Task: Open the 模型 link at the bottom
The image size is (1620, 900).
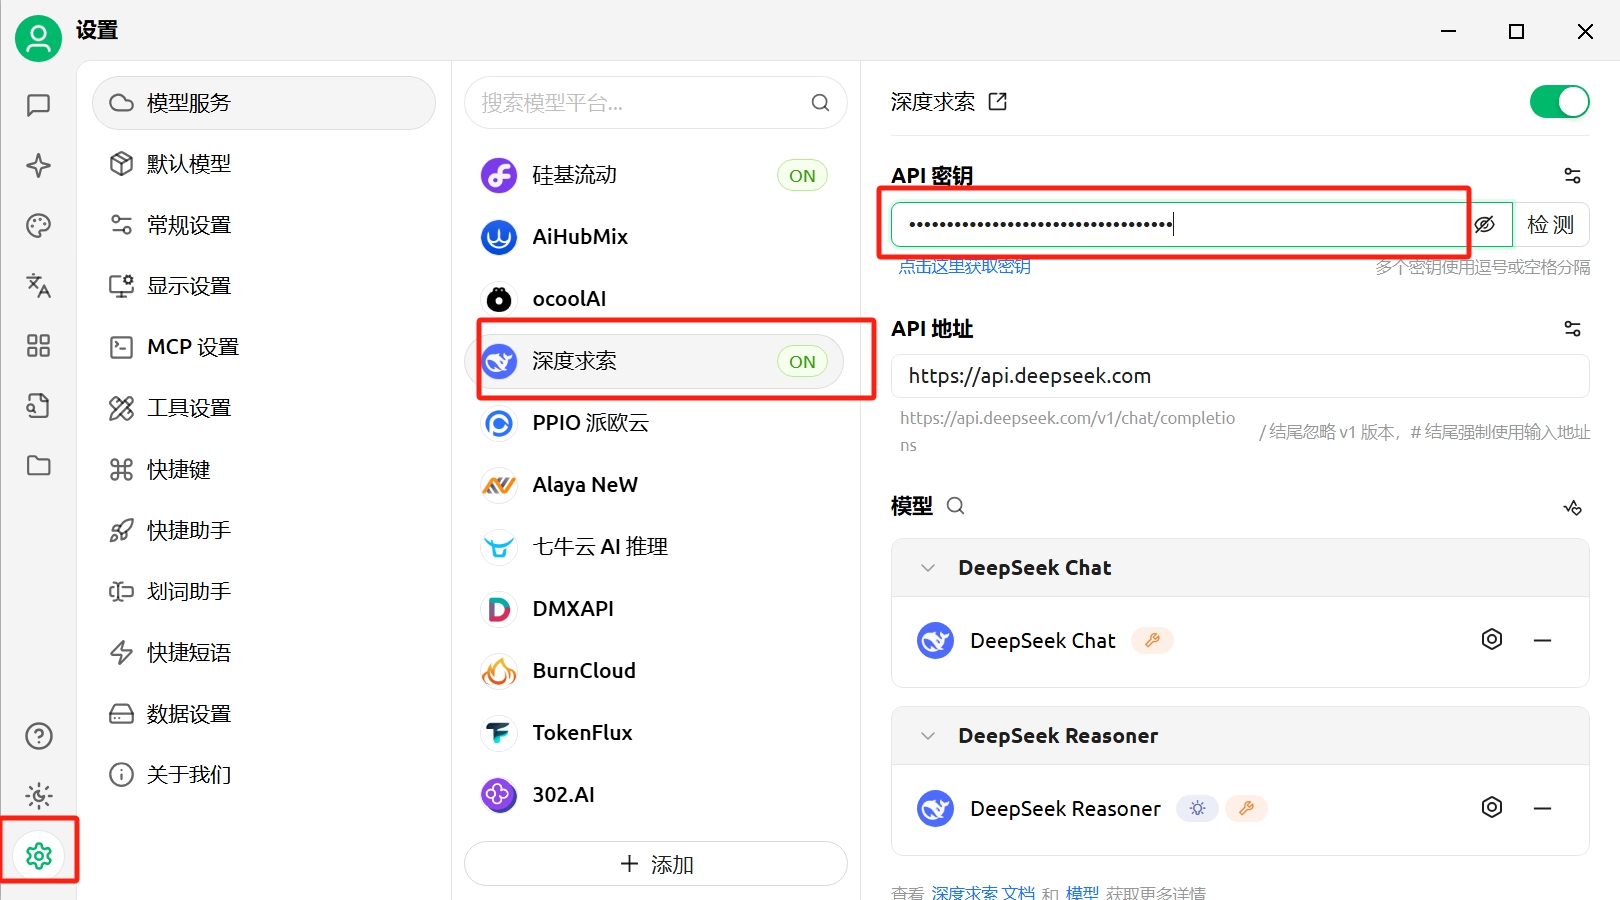Action: coord(1082,892)
